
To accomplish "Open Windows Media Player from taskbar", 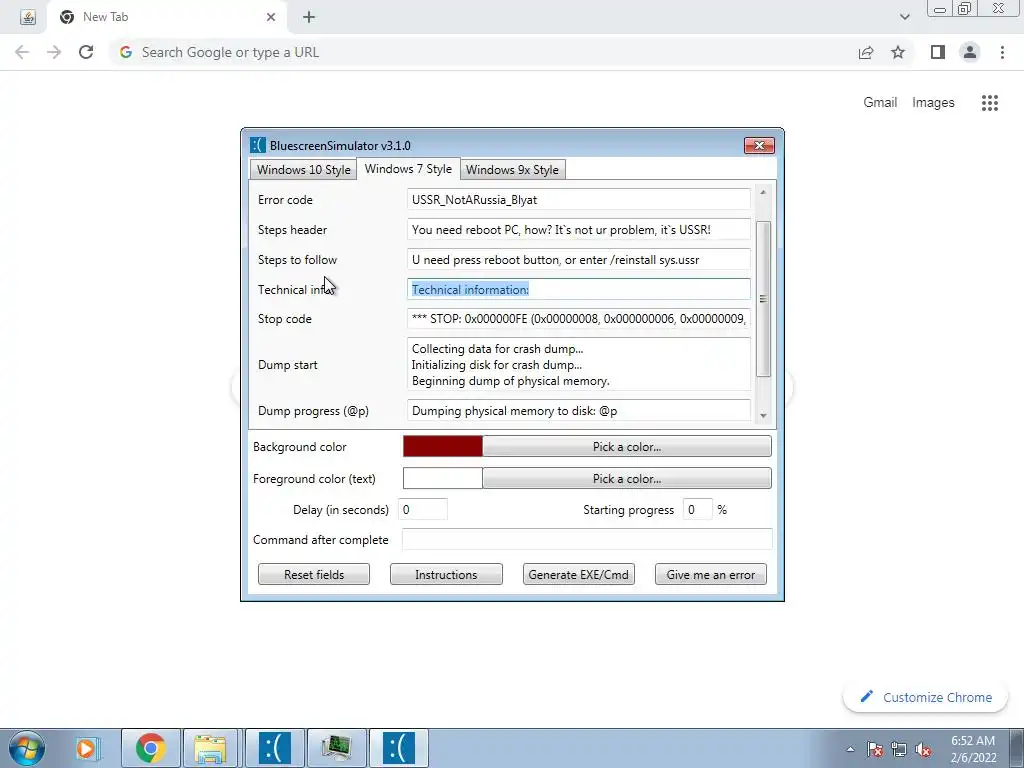I will [86, 748].
